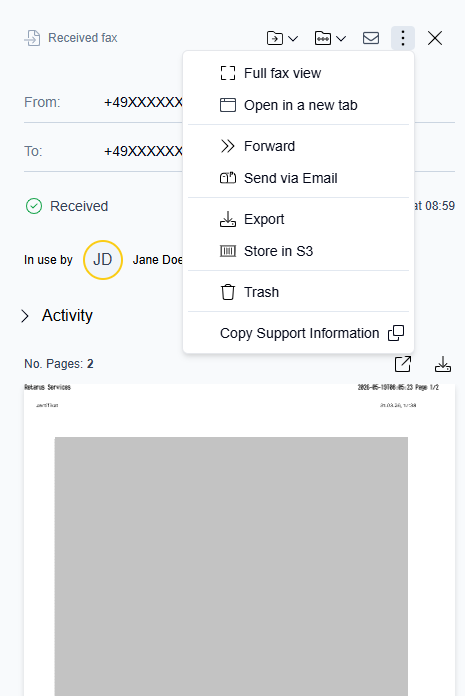Open the fax page thumbnail preview
Viewport: 465px width, 696px height.
[x=240, y=540]
